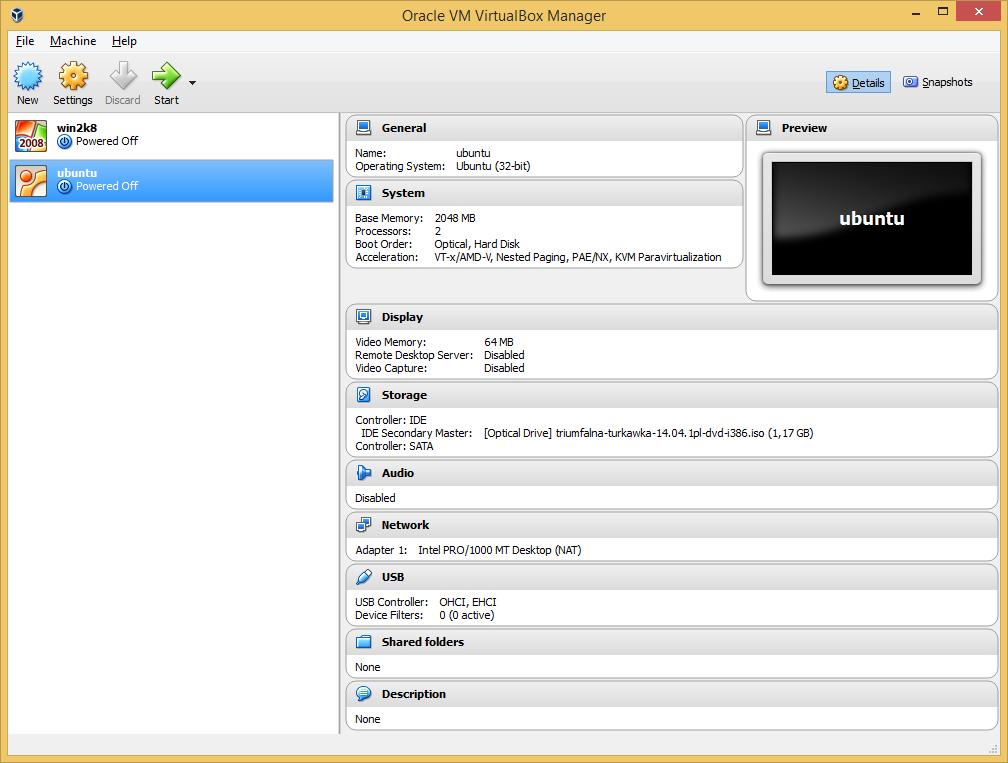This screenshot has width=1008, height=763.
Task: Open the Shared folders header link
Action: (423, 642)
